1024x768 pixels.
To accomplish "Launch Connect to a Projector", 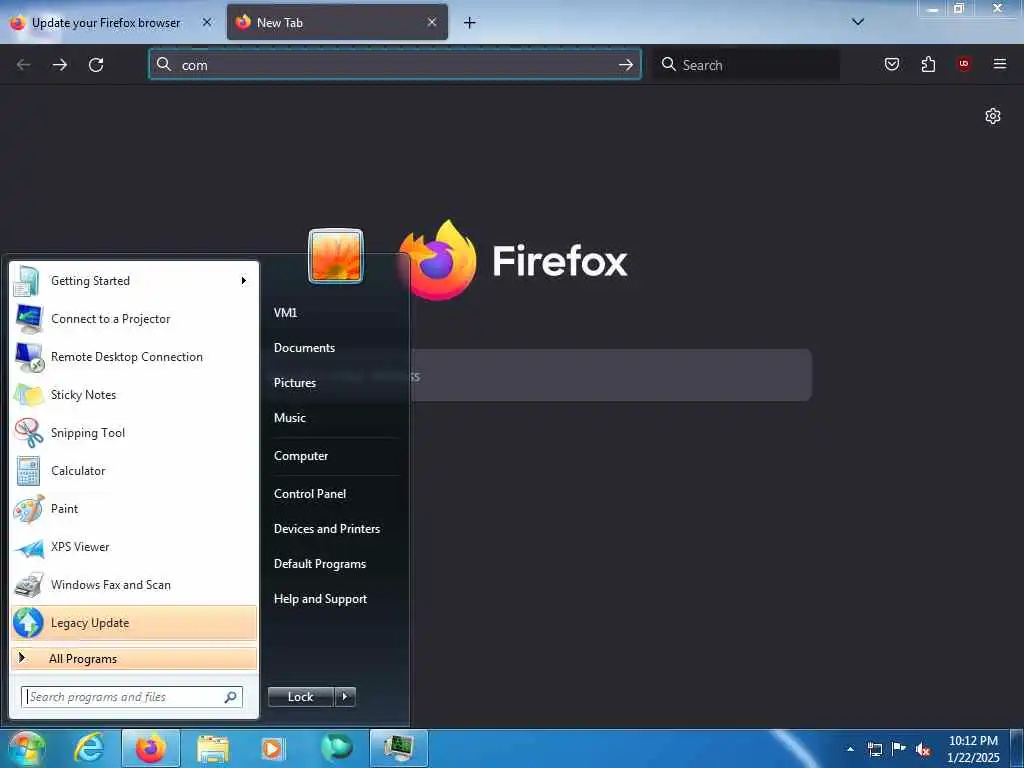I will pyautogui.click(x=135, y=319).
